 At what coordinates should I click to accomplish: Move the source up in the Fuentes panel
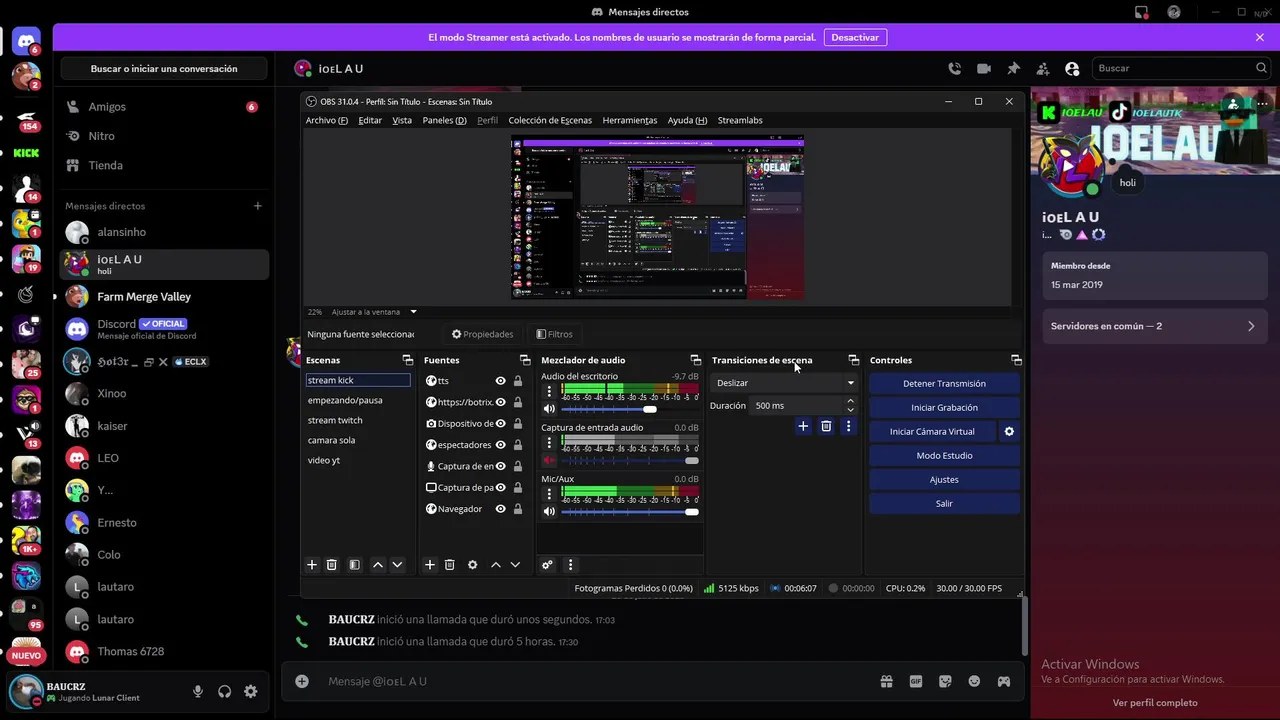pyautogui.click(x=496, y=565)
